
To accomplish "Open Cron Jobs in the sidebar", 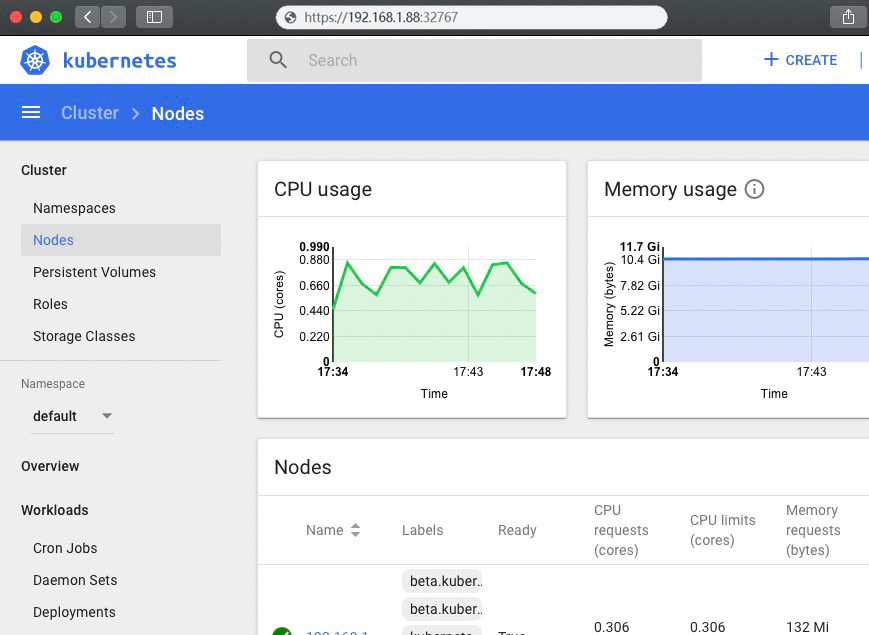I will click(x=65, y=548).
